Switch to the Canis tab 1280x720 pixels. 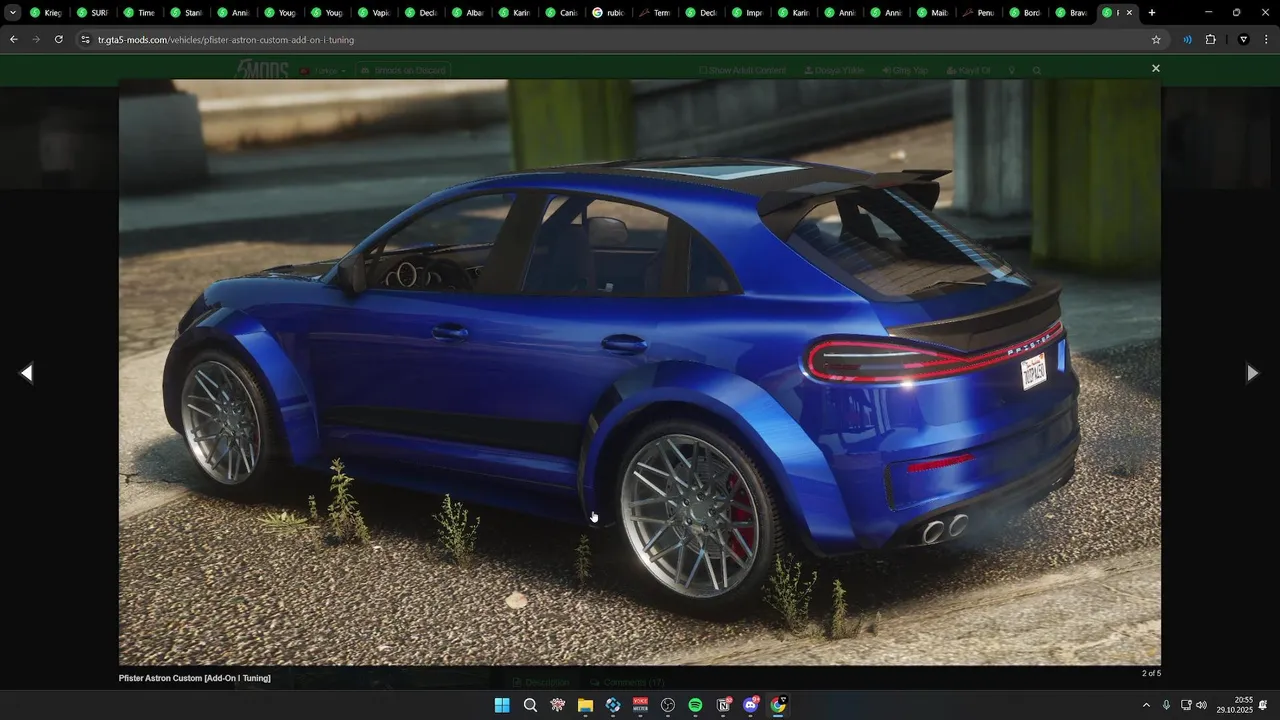click(x=560, y=13)
